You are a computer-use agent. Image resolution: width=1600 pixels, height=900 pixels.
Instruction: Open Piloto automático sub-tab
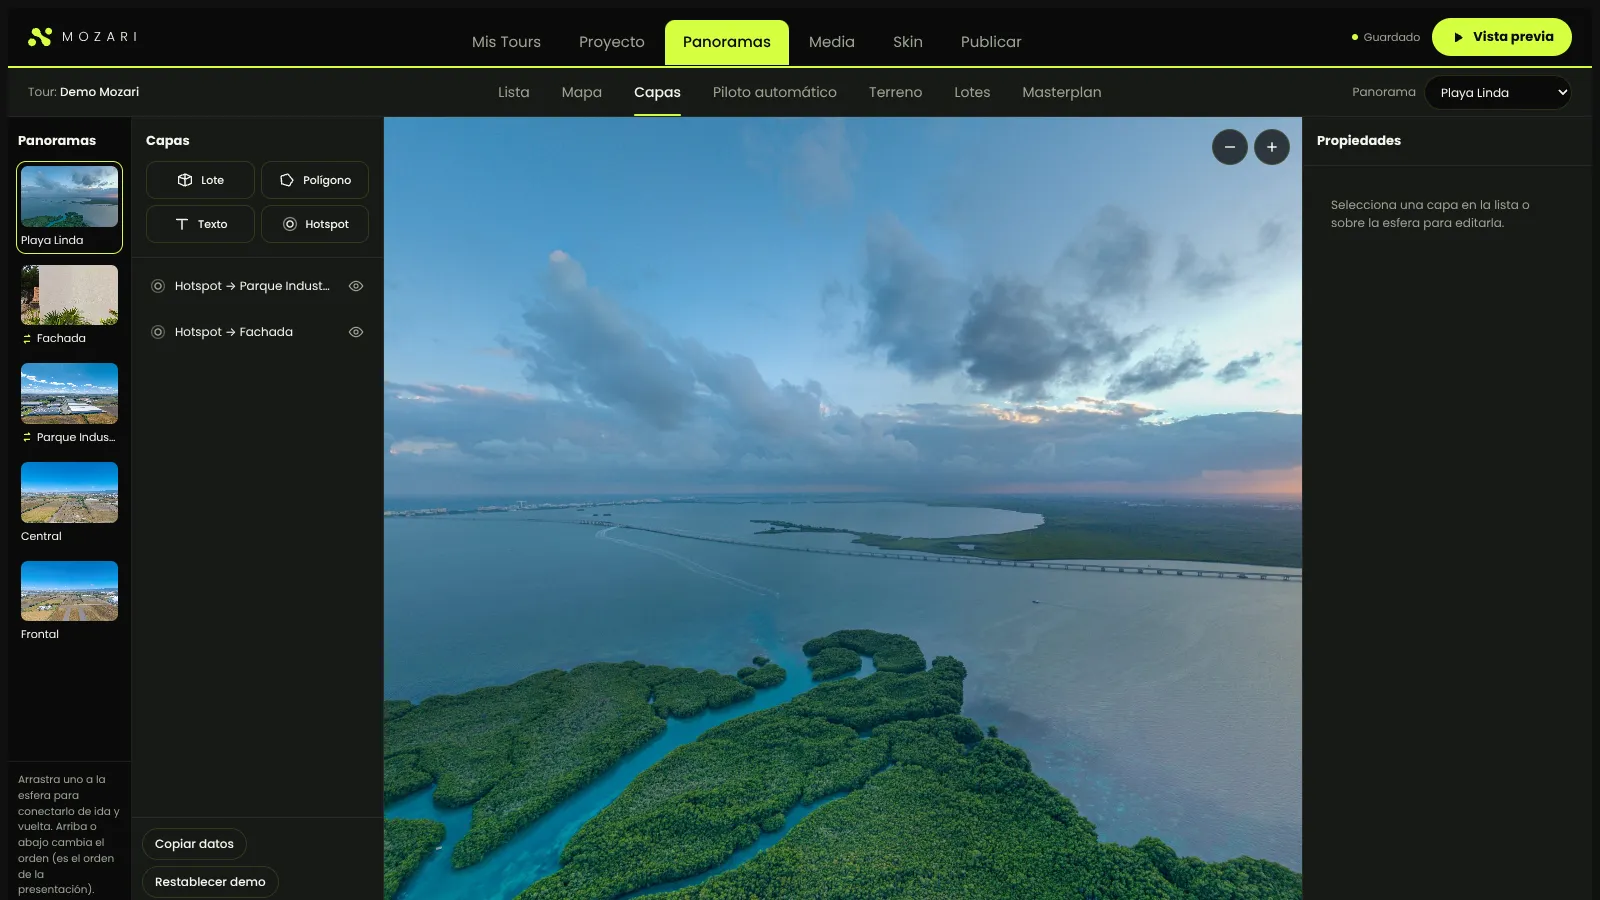[775, 92]
